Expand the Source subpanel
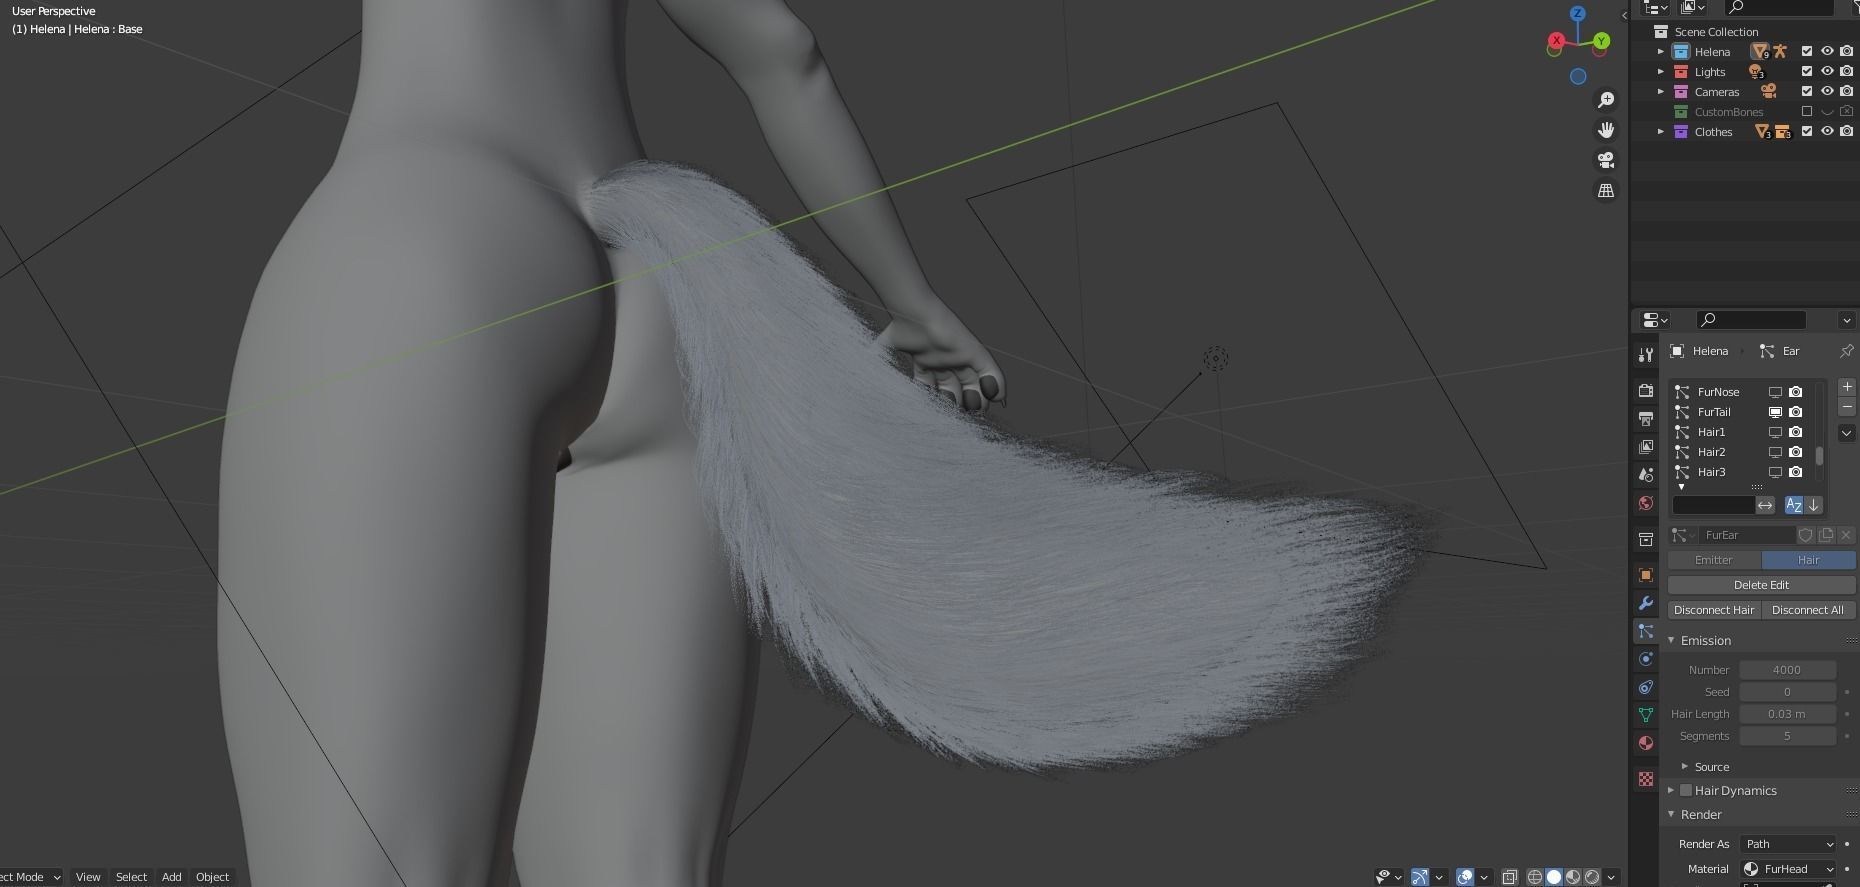Viewport: 1860px width, 887px height. point(1685,767)
